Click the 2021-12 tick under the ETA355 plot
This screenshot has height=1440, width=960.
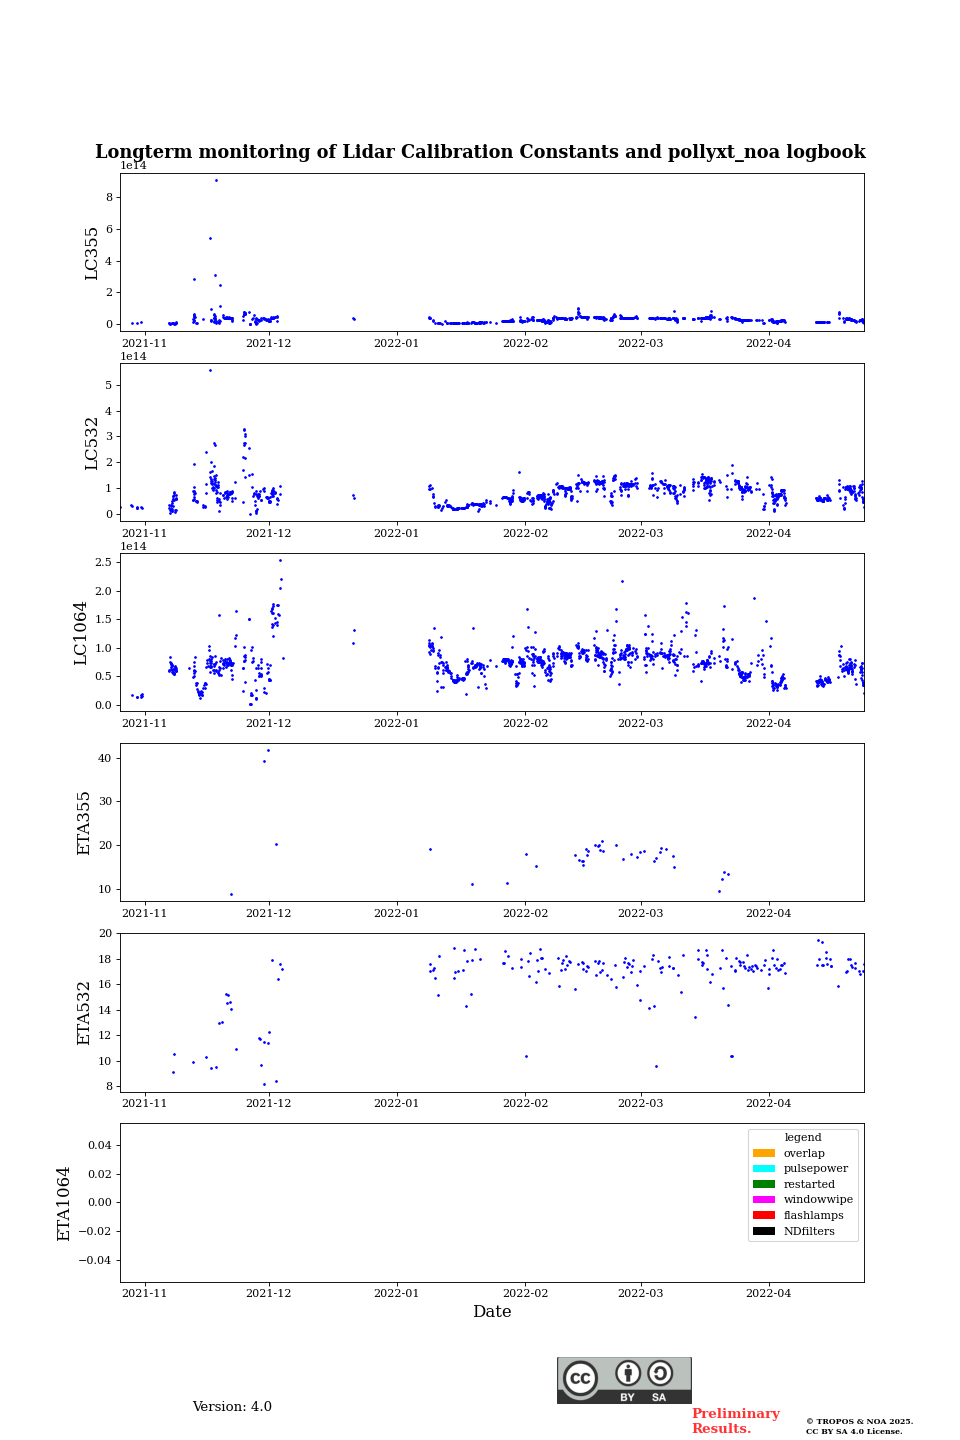[269, 913]
